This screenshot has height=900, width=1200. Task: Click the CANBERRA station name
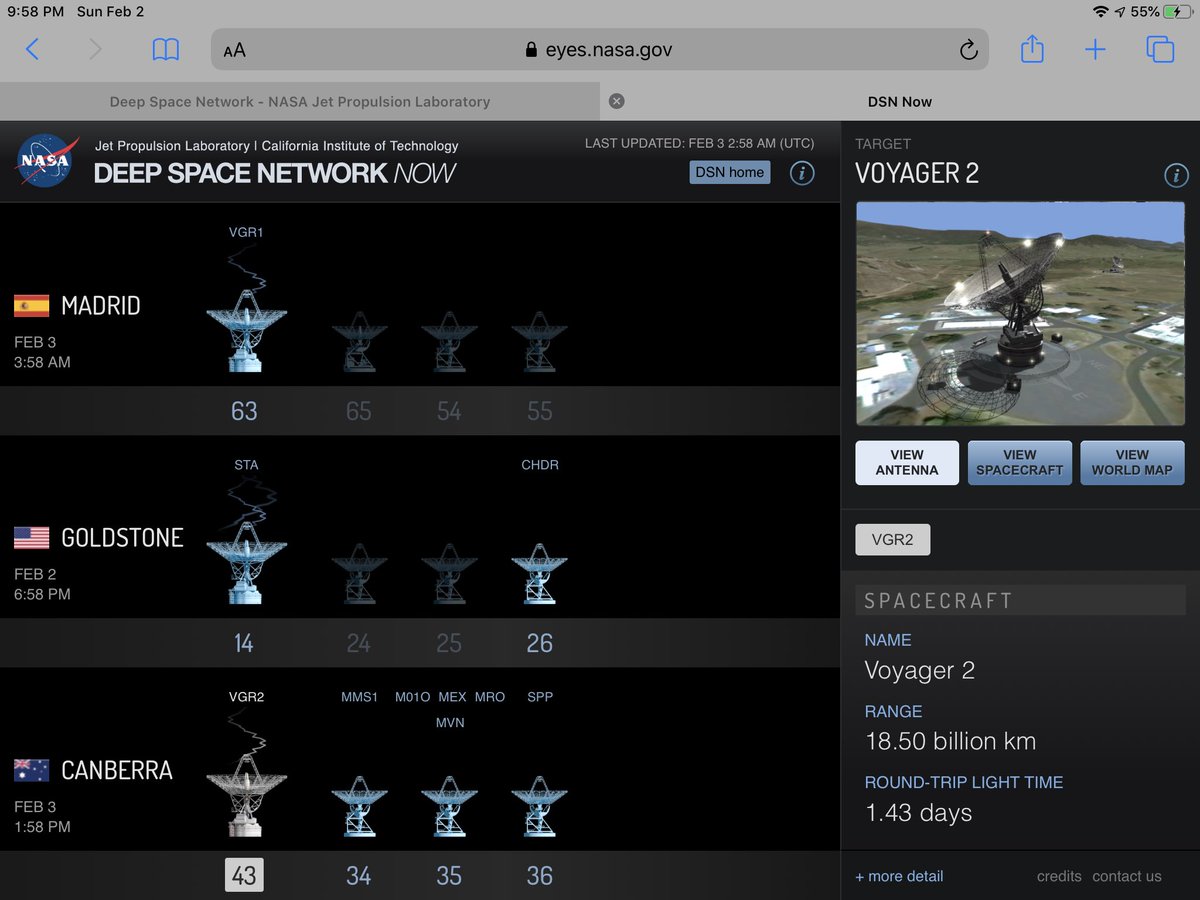(x=117, y=770)
